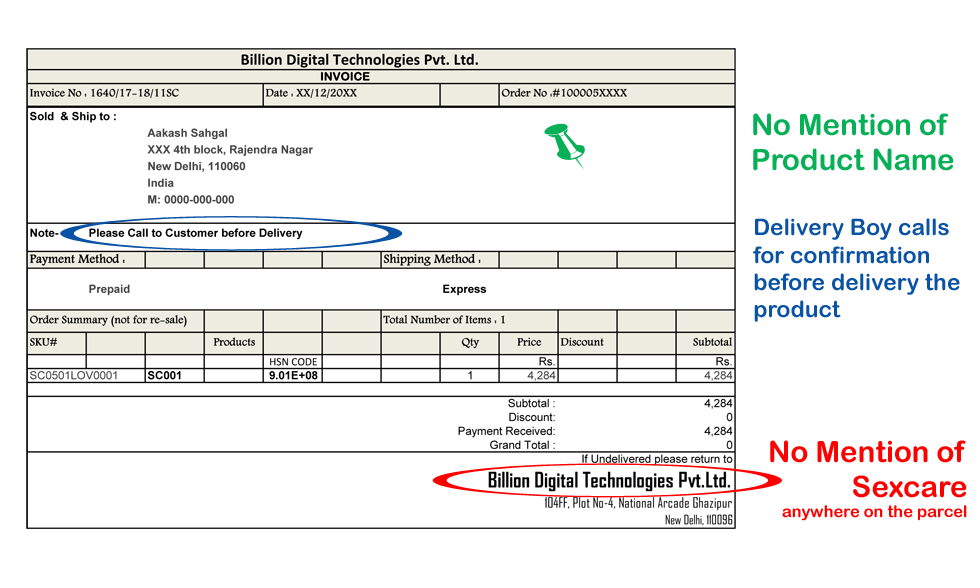Click the SC001 product cell
Image resolution: width=980 pixels, height=588 pixels.
(x=163, y=376)
